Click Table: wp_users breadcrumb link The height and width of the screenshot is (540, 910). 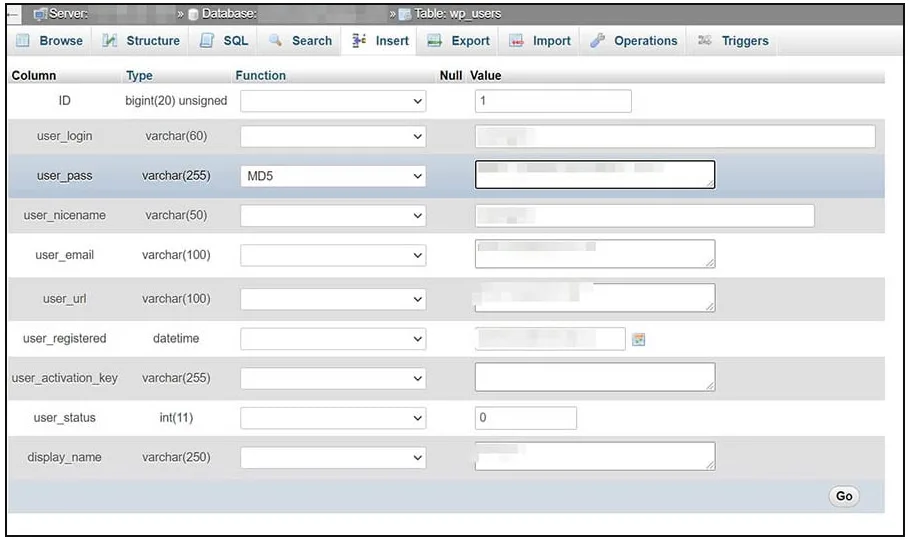click(x=457, y=14)
